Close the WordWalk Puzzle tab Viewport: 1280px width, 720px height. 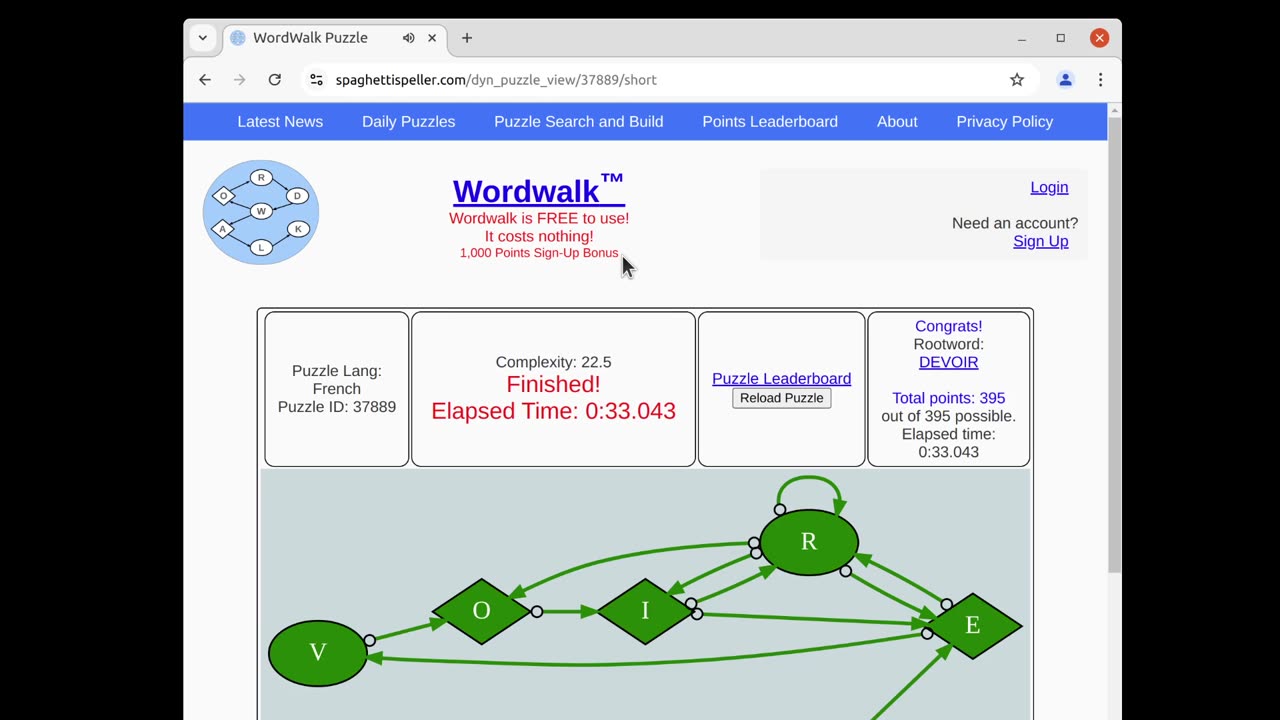point(432,38)
